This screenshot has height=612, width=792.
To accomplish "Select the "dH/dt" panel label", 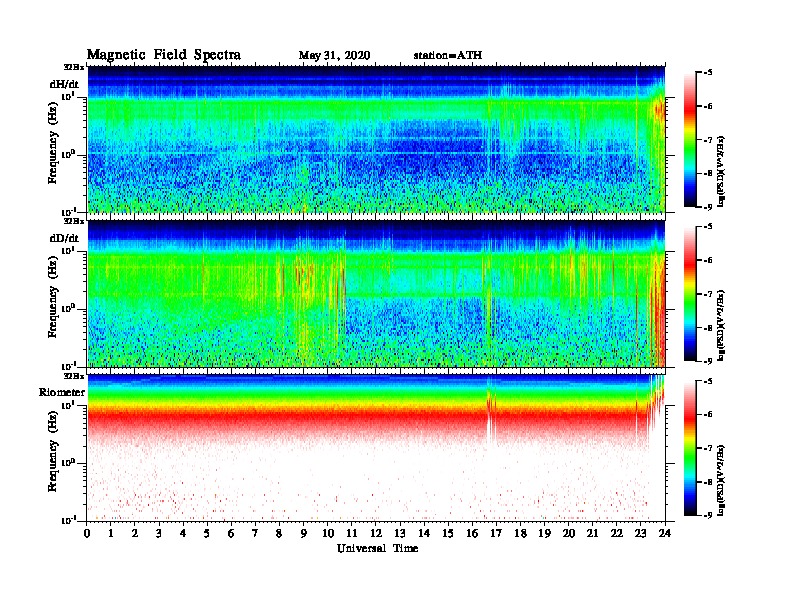I will click(x=64, y=84).
